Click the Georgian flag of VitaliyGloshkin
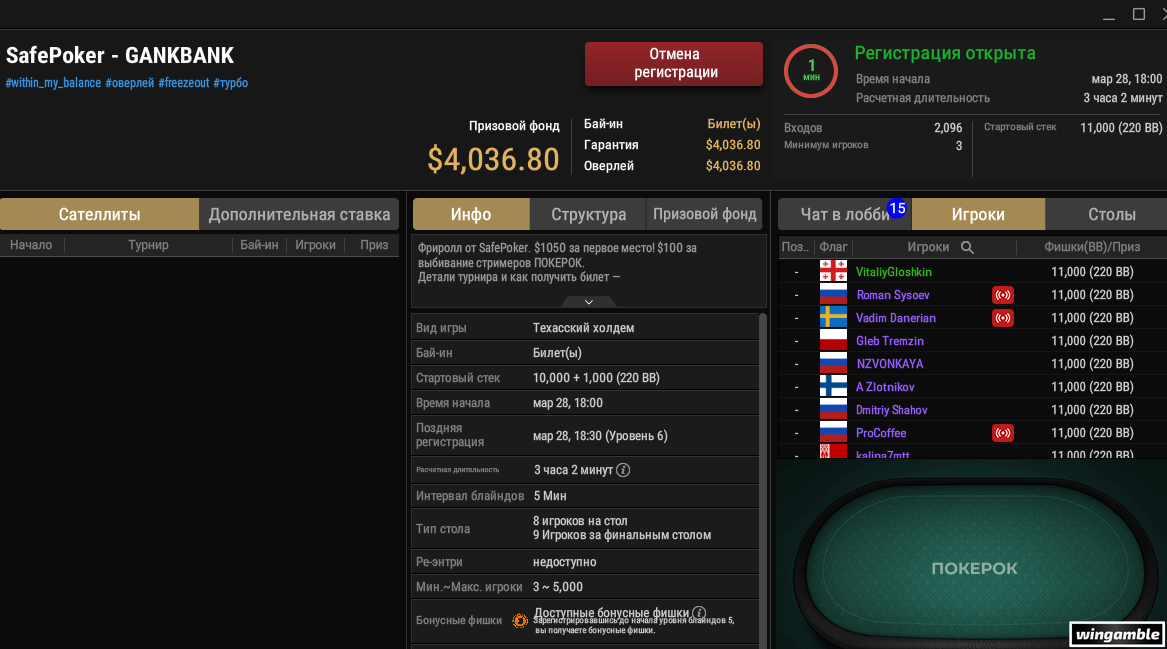Screen dimensions: 1167x649 point(833,272)
